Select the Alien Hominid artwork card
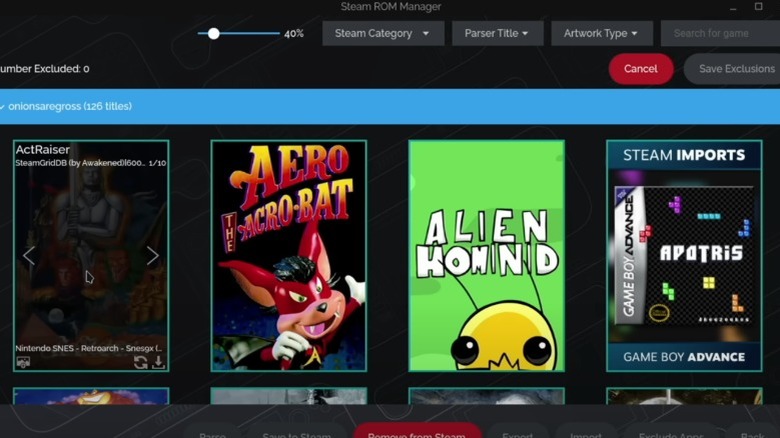Viewport: 780px width, 438px height. [487, 256]
